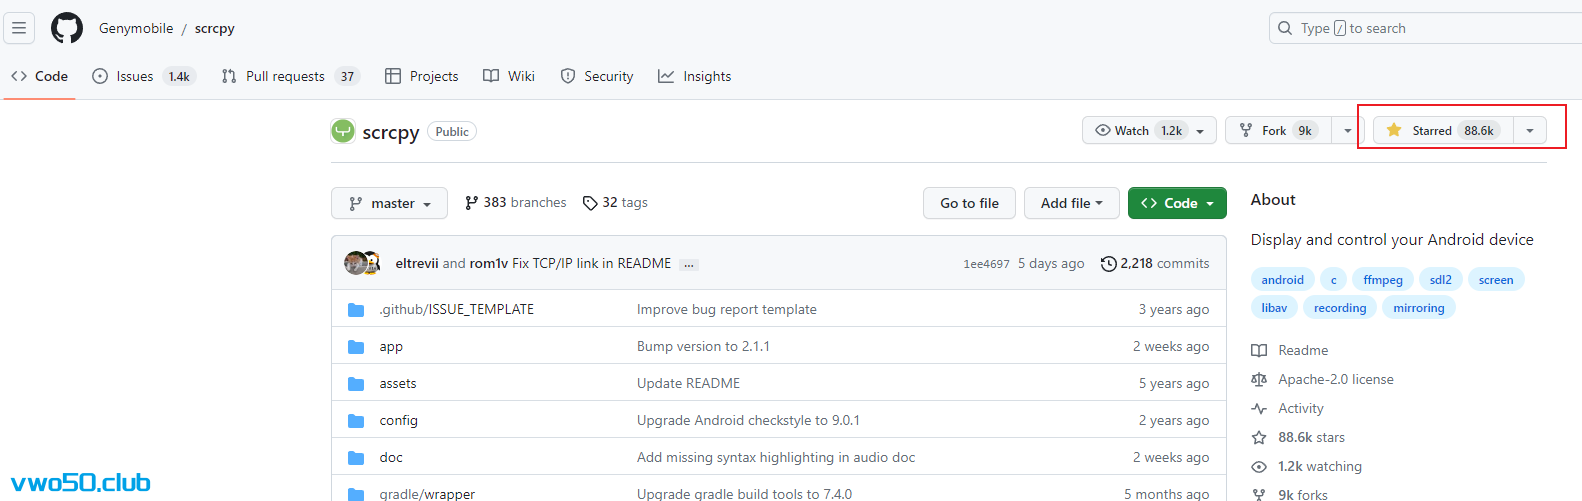Expand the commit message ellipsis
Image resolution: width=1582 pixels, height=501 pixels.
[688, 265]
